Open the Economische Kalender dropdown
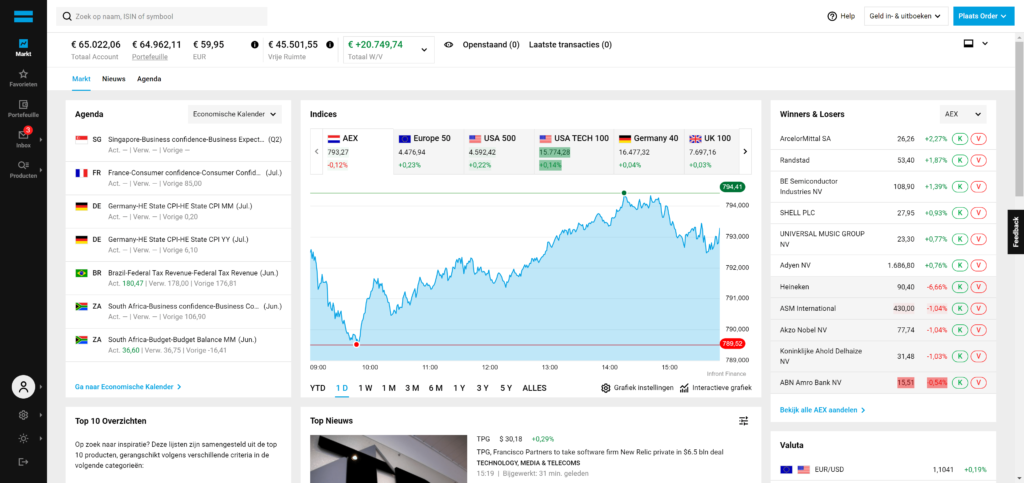 tap(234, 114)
